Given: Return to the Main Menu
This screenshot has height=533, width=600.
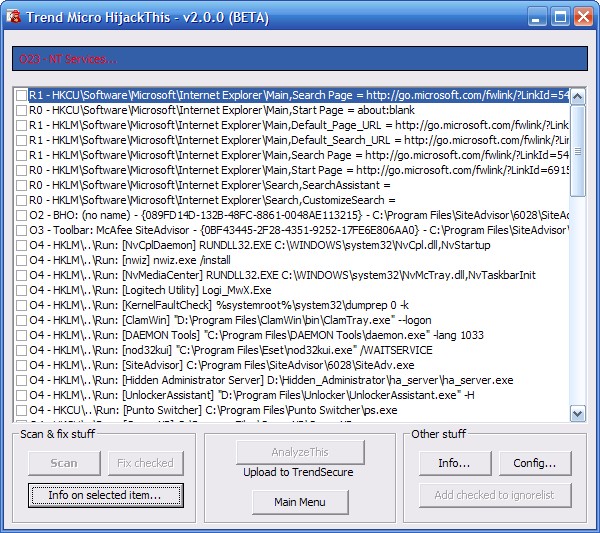Looking at the screenshot, I should tap(300, 502).
